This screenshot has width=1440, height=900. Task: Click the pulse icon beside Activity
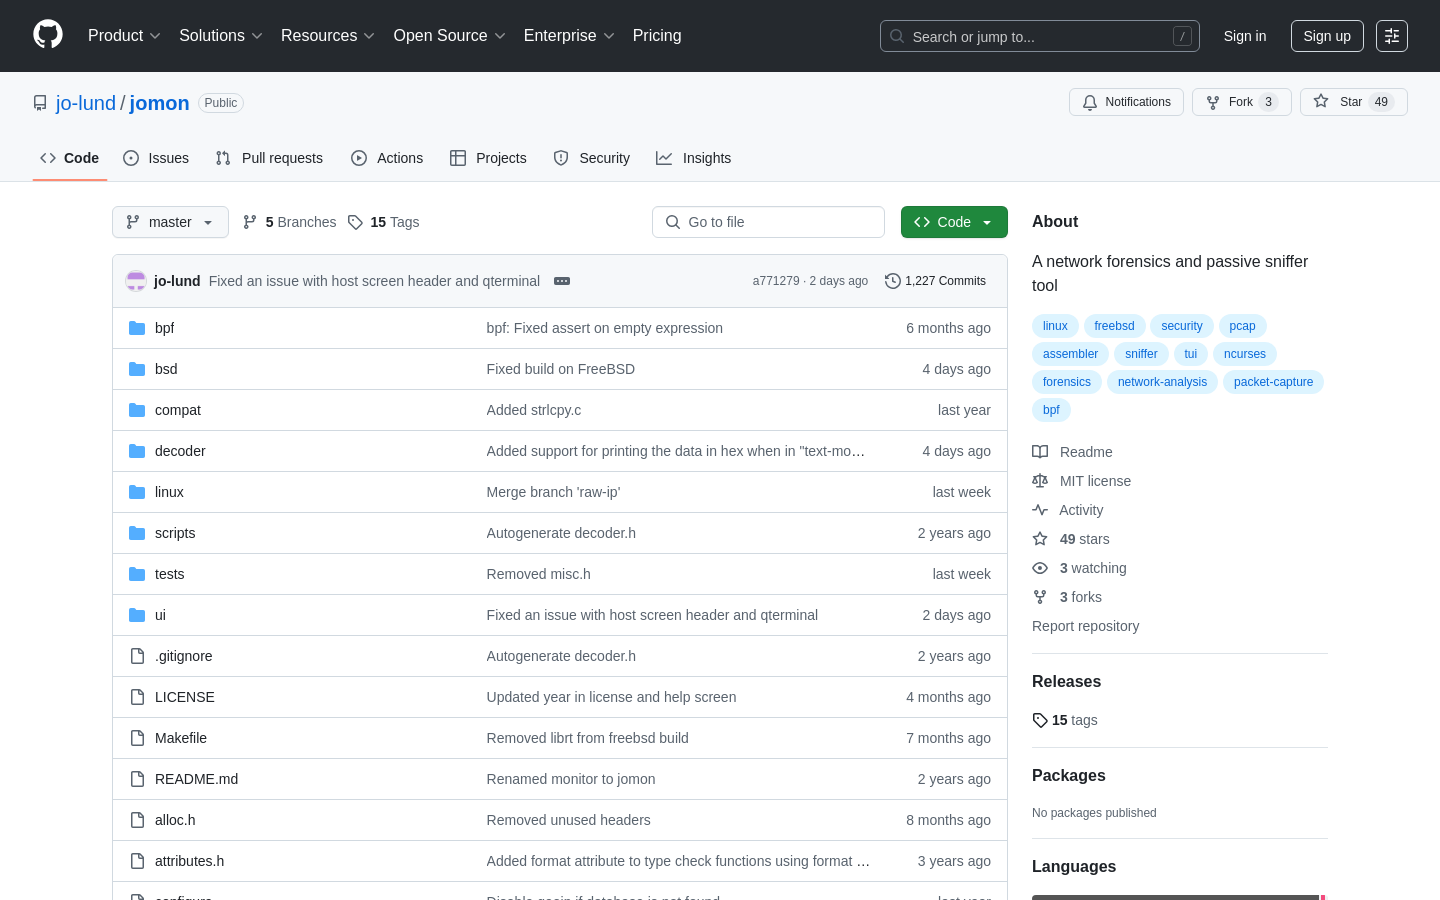click(1040, 510)
